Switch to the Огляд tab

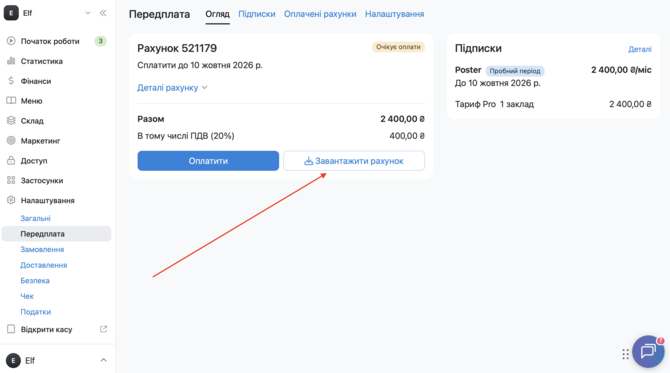(217, 14)
